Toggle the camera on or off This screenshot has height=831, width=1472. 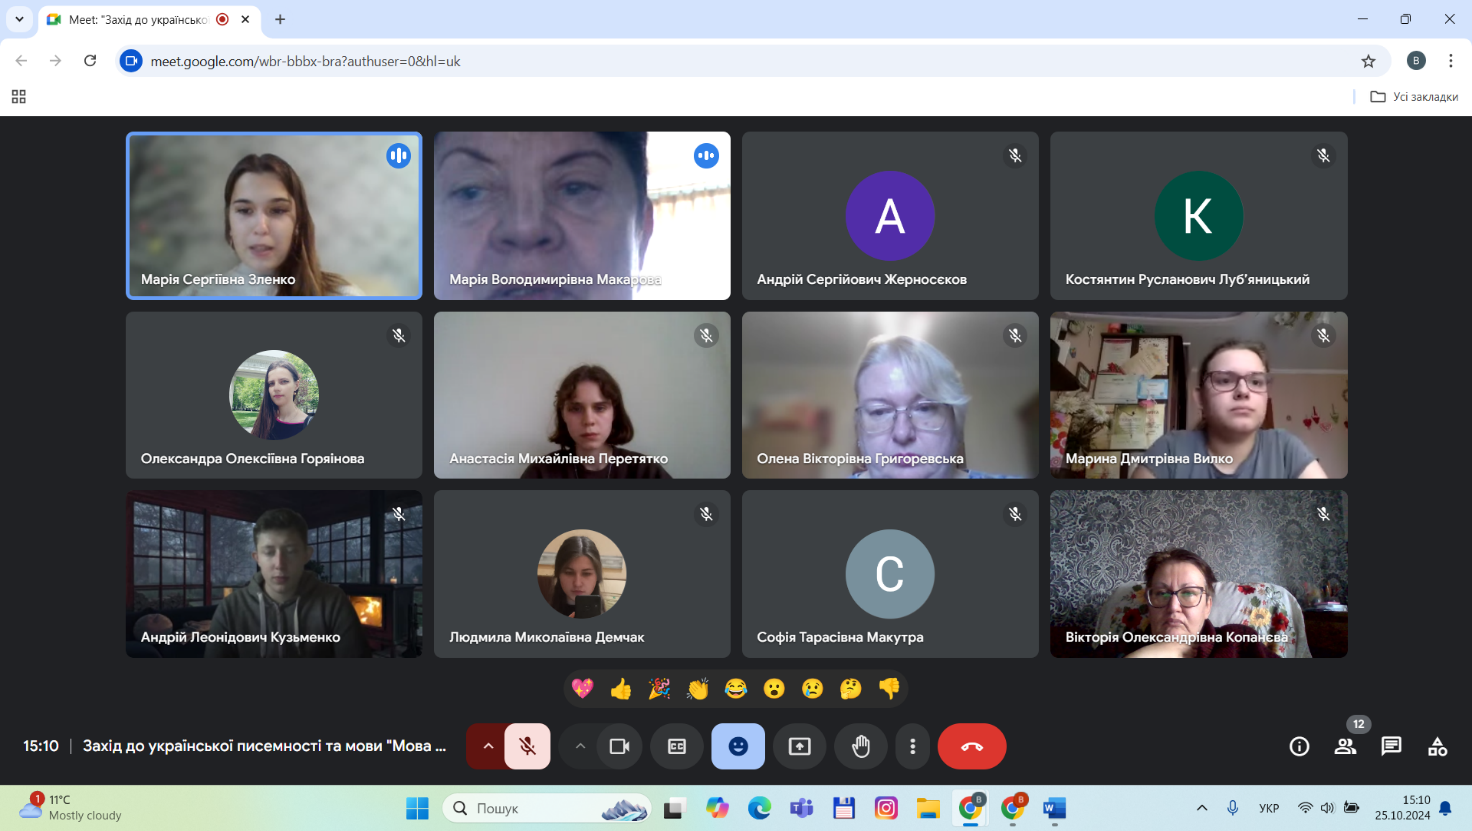point(619,746)
